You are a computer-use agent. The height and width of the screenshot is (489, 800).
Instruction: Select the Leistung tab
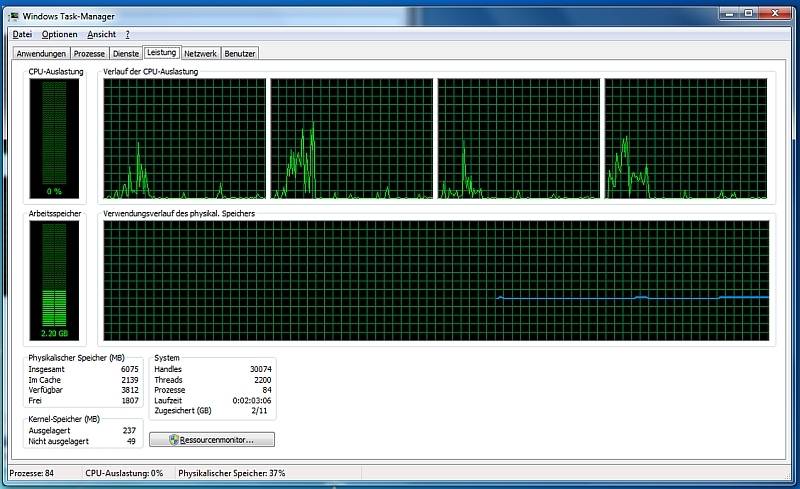coord(161,52)
